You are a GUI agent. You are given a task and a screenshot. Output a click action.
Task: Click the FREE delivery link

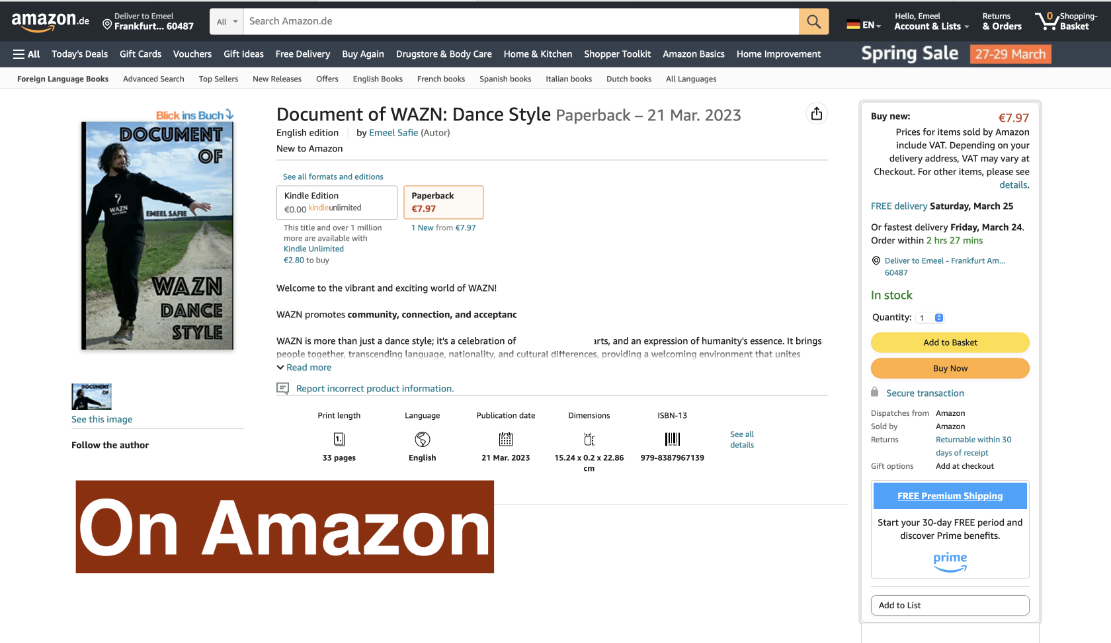tap(898, 206)
